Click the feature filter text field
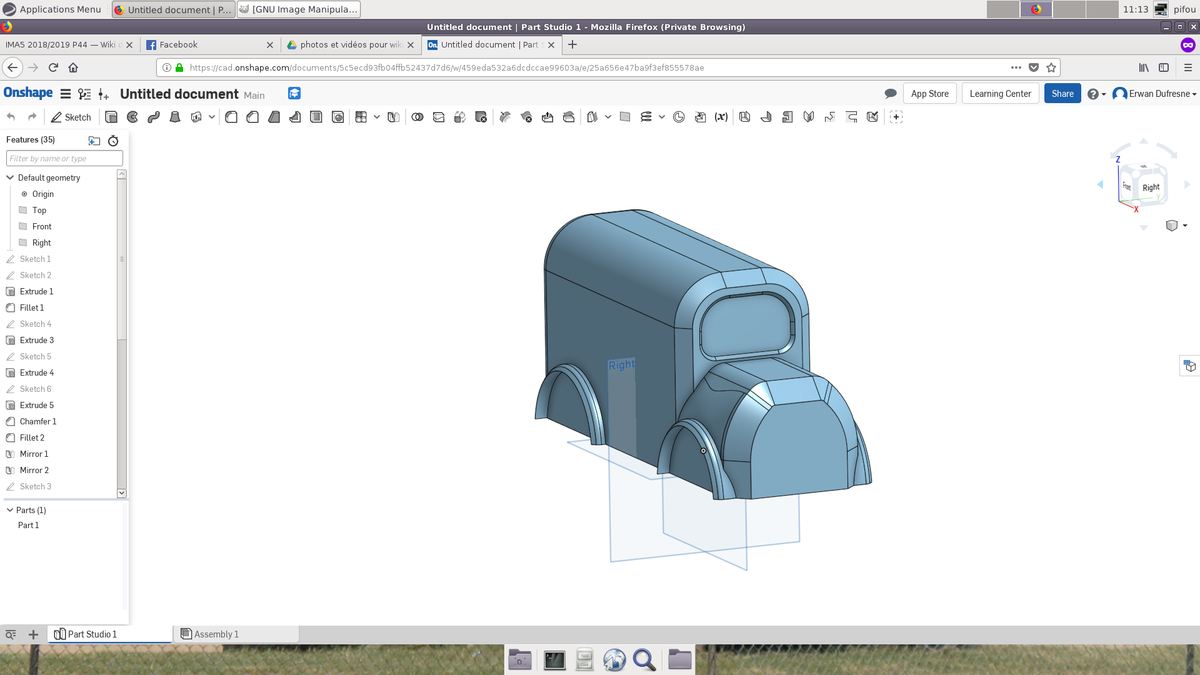This screenshot has height=675, width=1200. 64,158
